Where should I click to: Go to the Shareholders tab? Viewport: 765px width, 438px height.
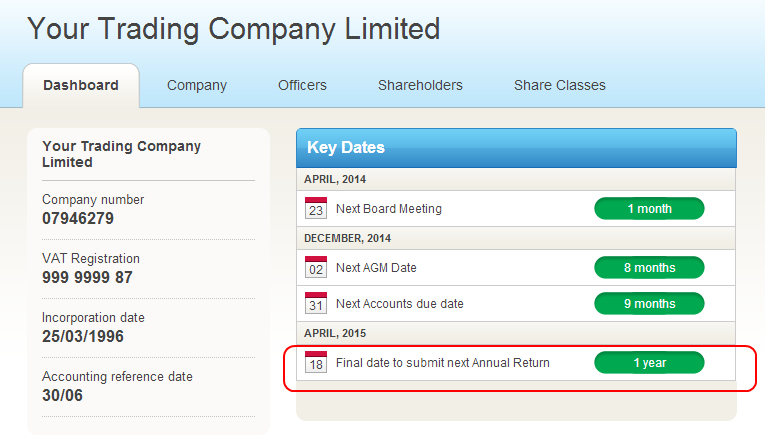coord(420,85)
